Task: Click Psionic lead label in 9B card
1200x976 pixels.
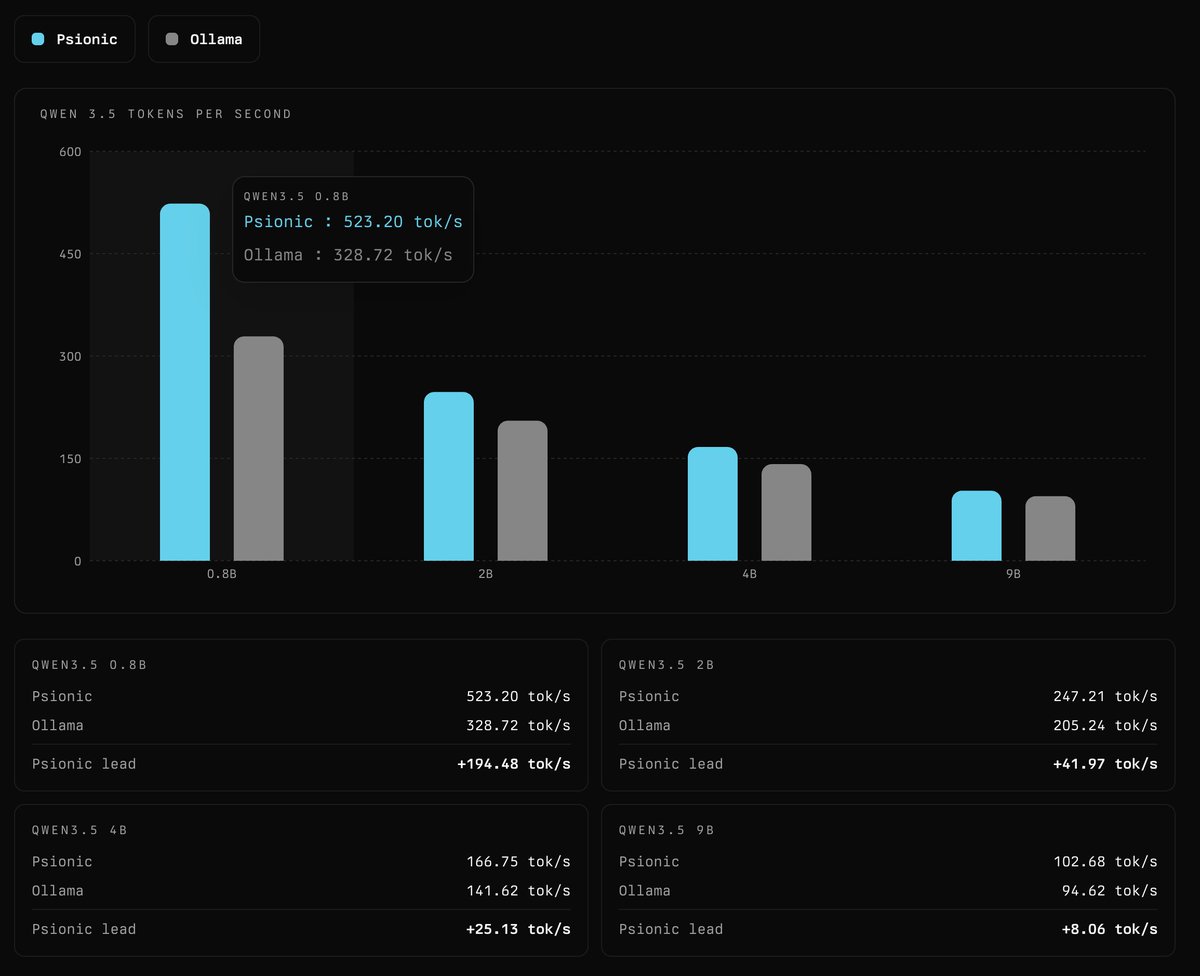Action: click(x=671, y=929)
